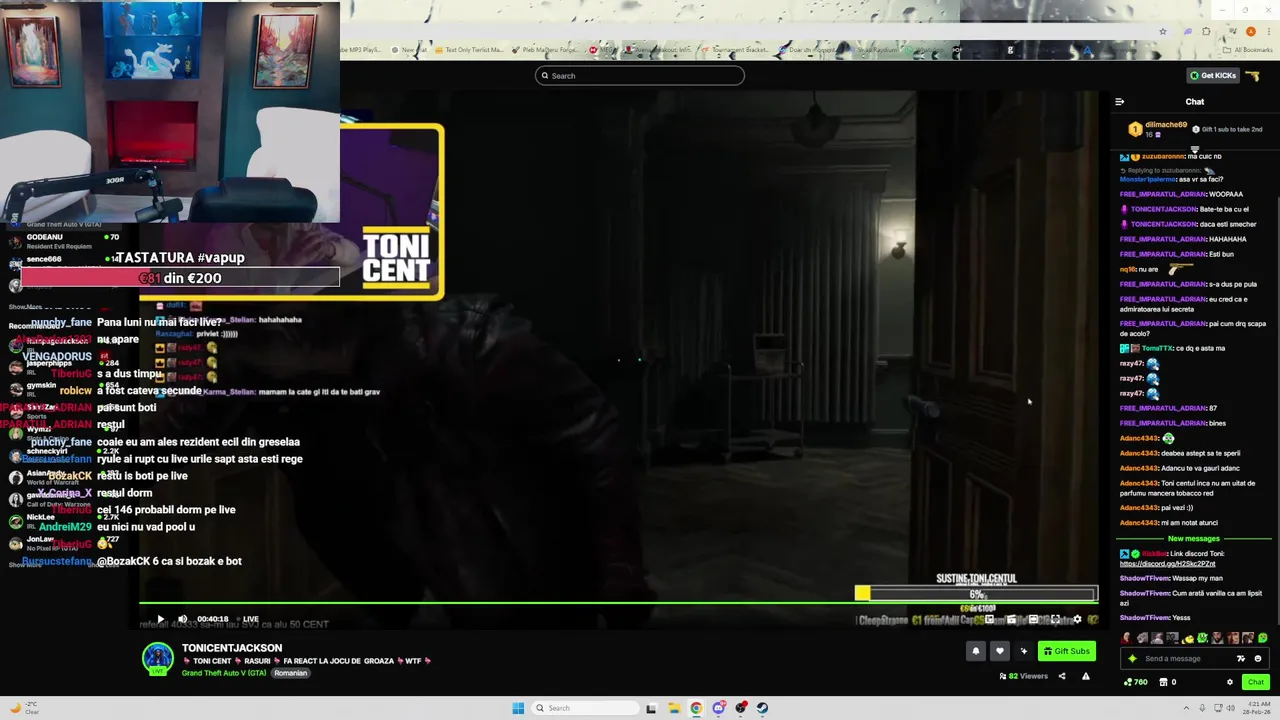
Task: Open emoji picker in chat input
Action: 1258,659
